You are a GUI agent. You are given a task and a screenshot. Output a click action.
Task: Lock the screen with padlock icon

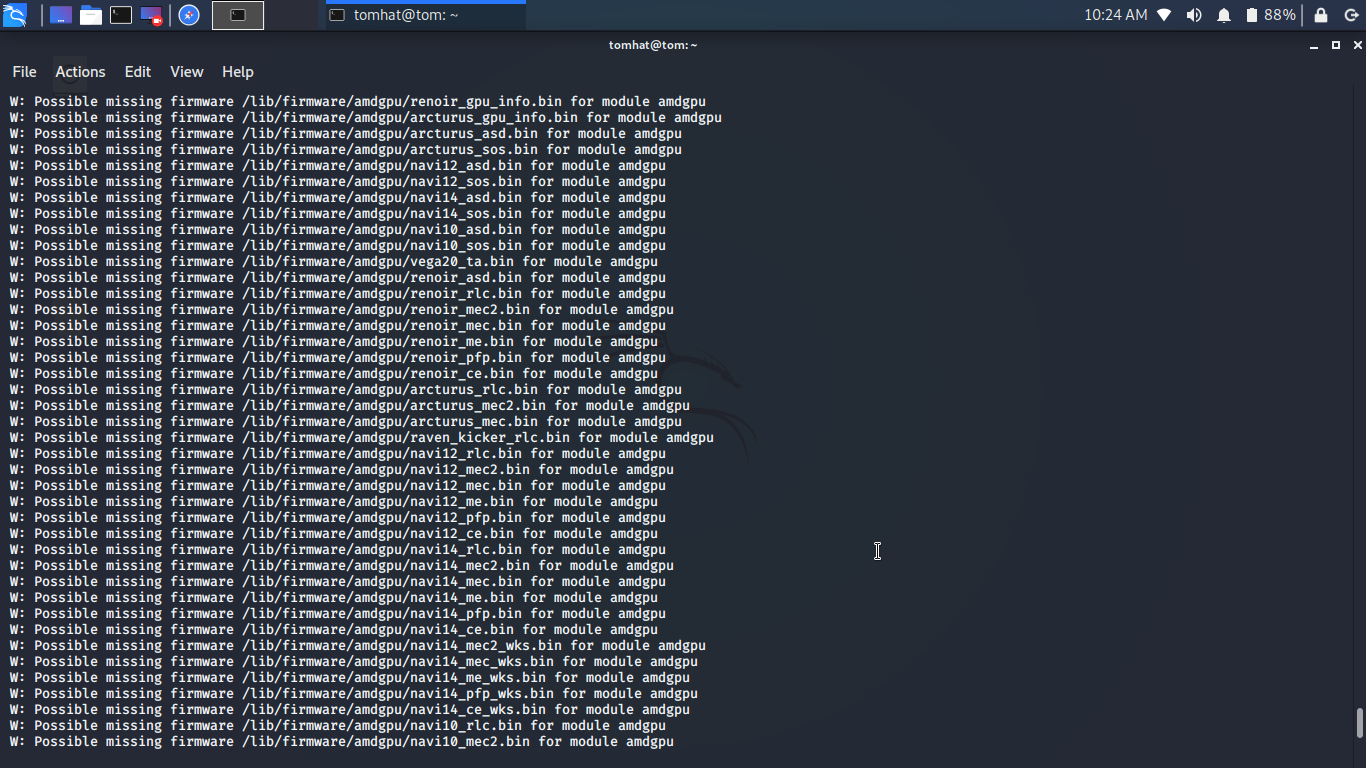pyautogui.click(x=1321, y=15)
